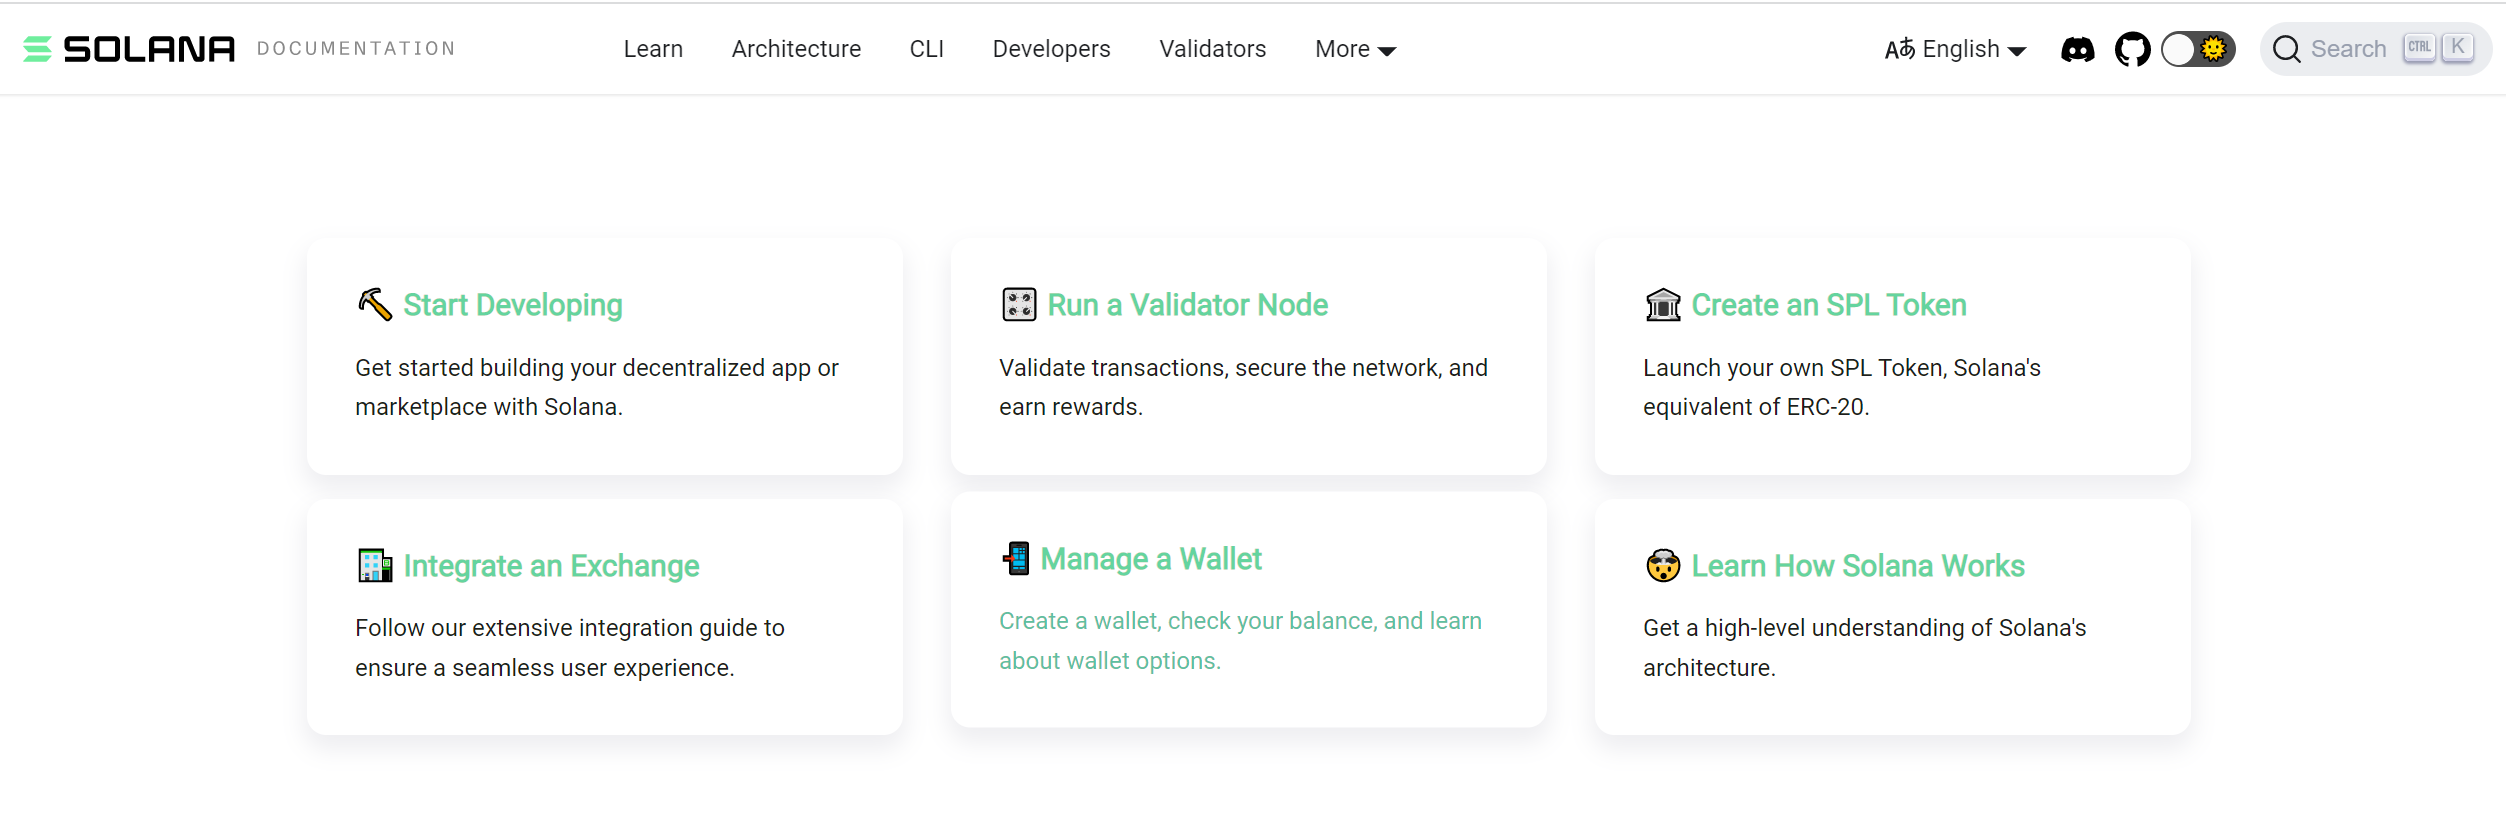The width and height of the screenshot is (2506, 816).
Task: Click the Solana logo in header
Action: [129, 49]
